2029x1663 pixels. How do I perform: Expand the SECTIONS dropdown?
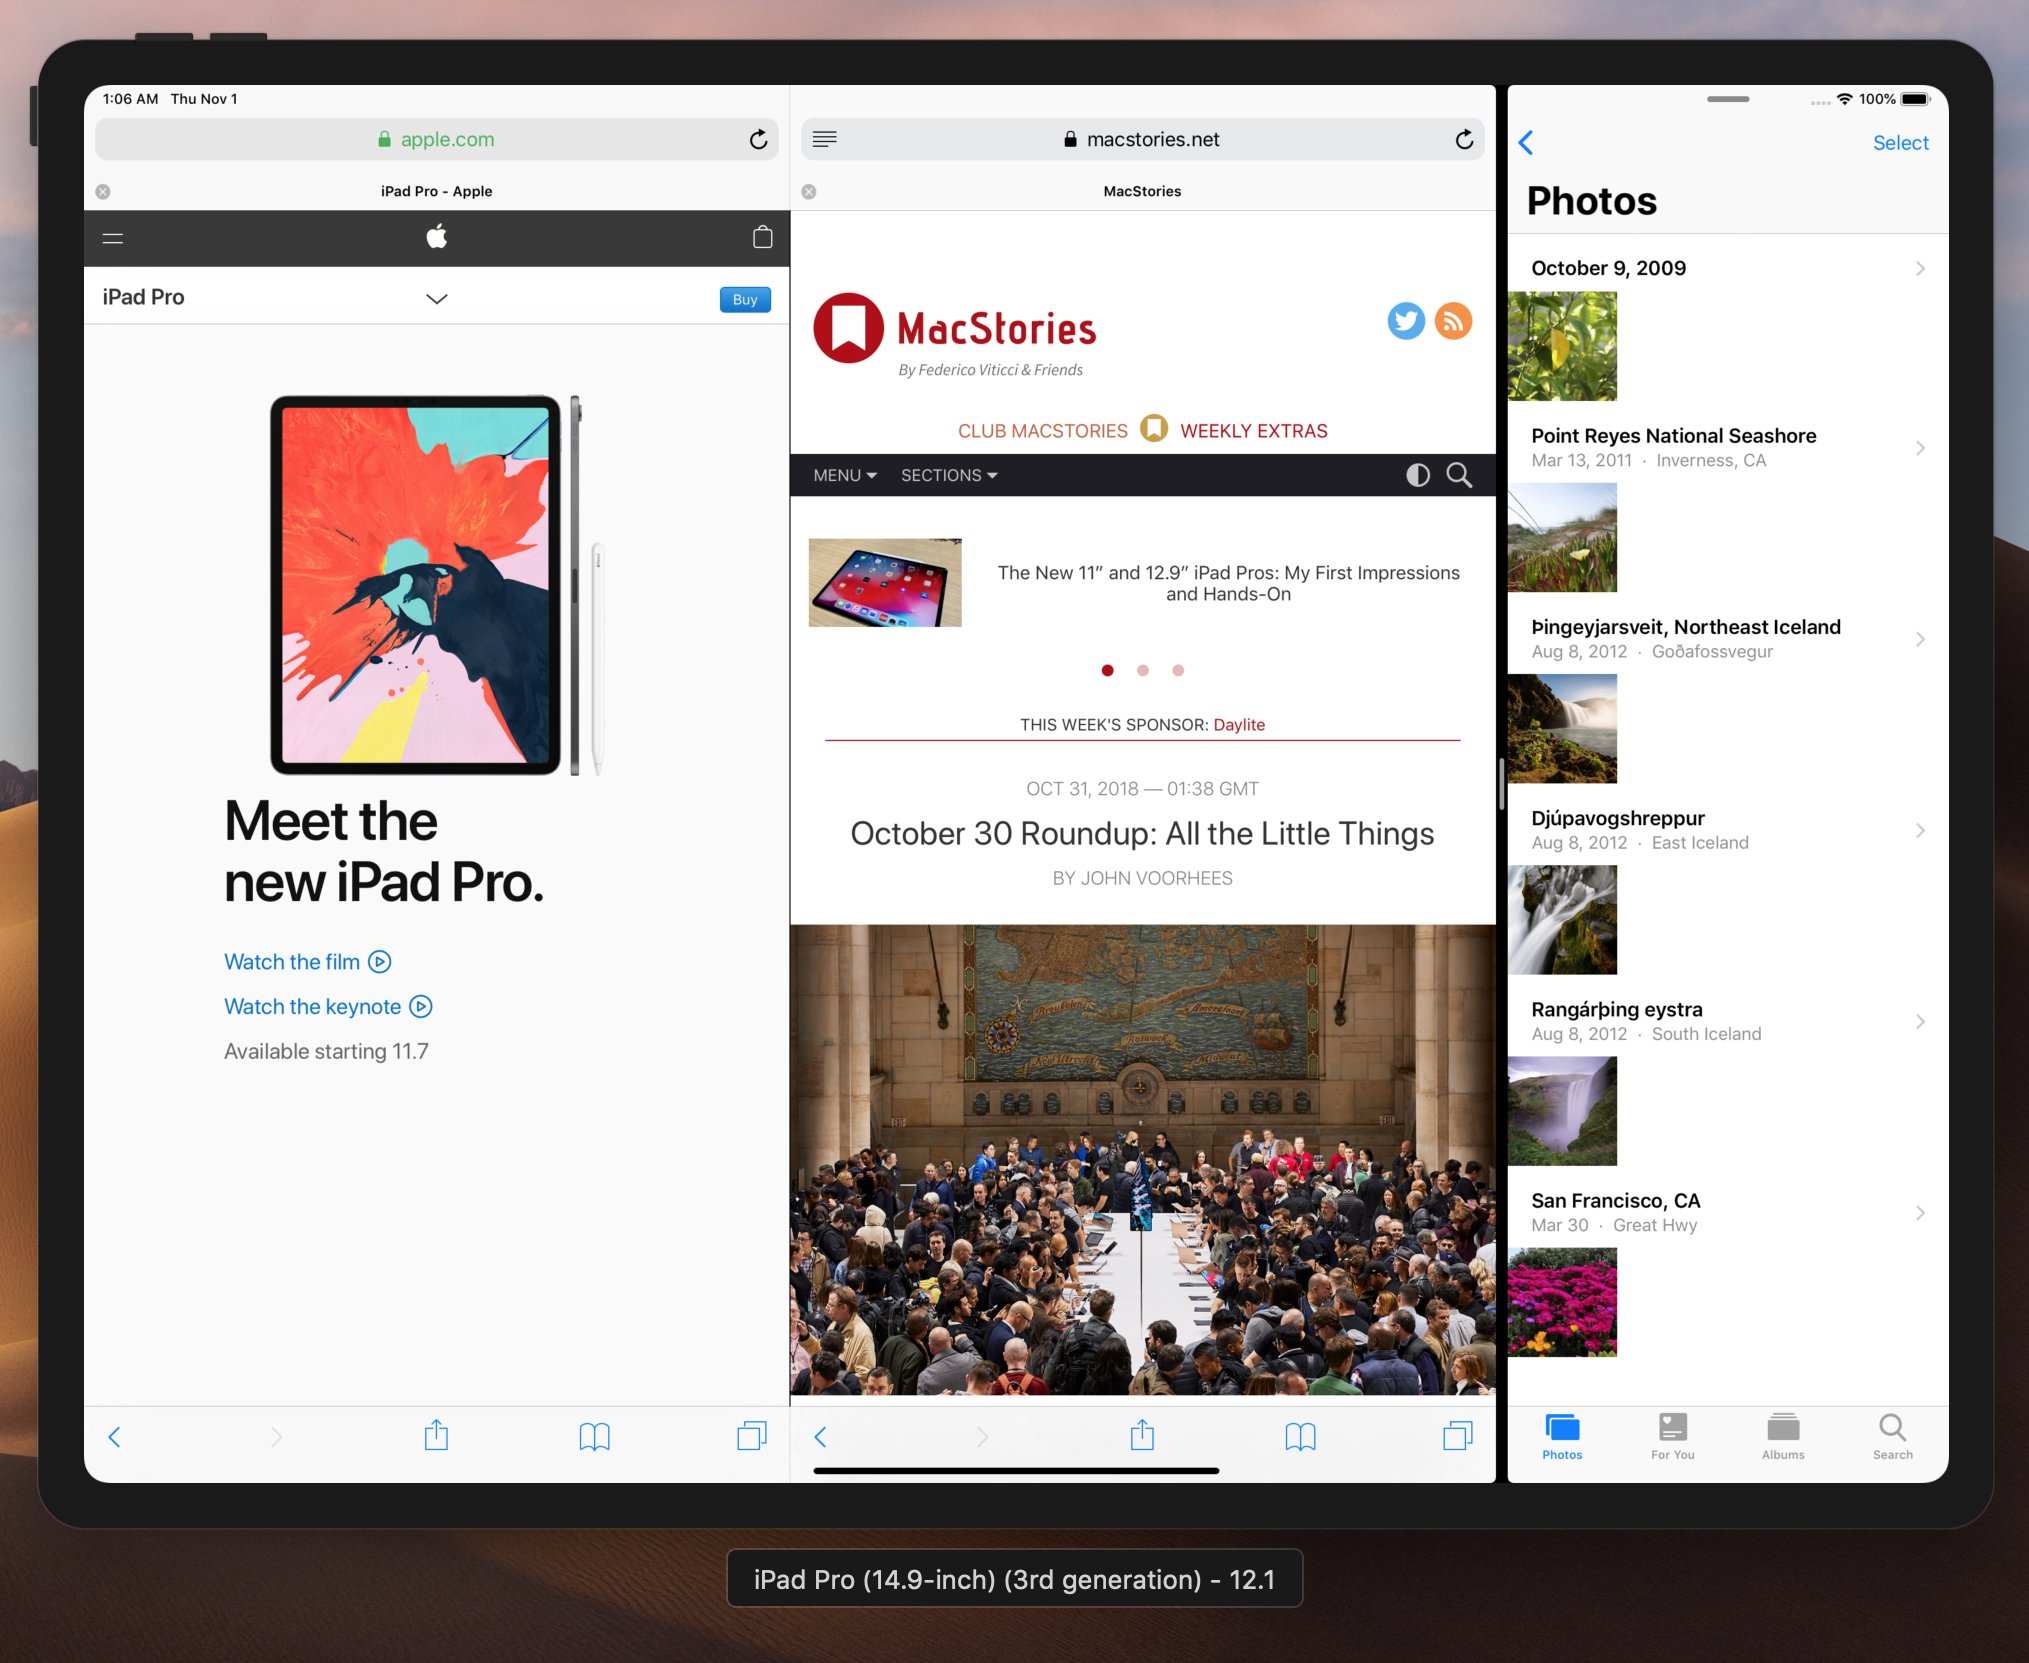click(949, 475)
